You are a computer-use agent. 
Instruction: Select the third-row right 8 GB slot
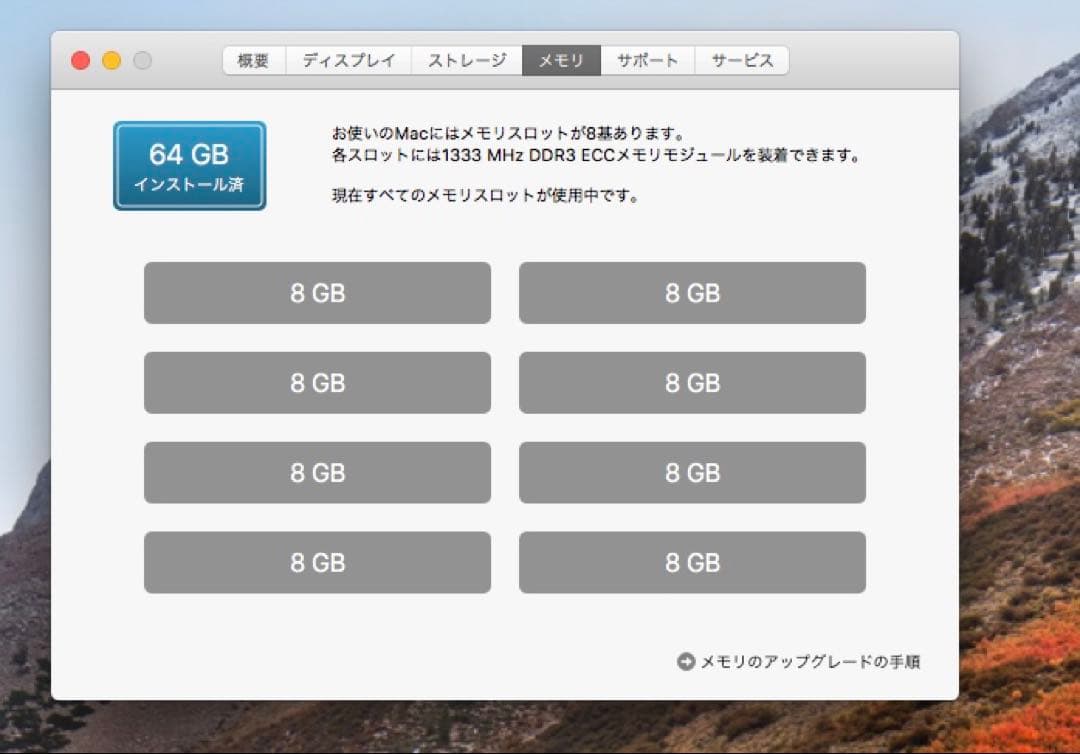coord(692,472)
